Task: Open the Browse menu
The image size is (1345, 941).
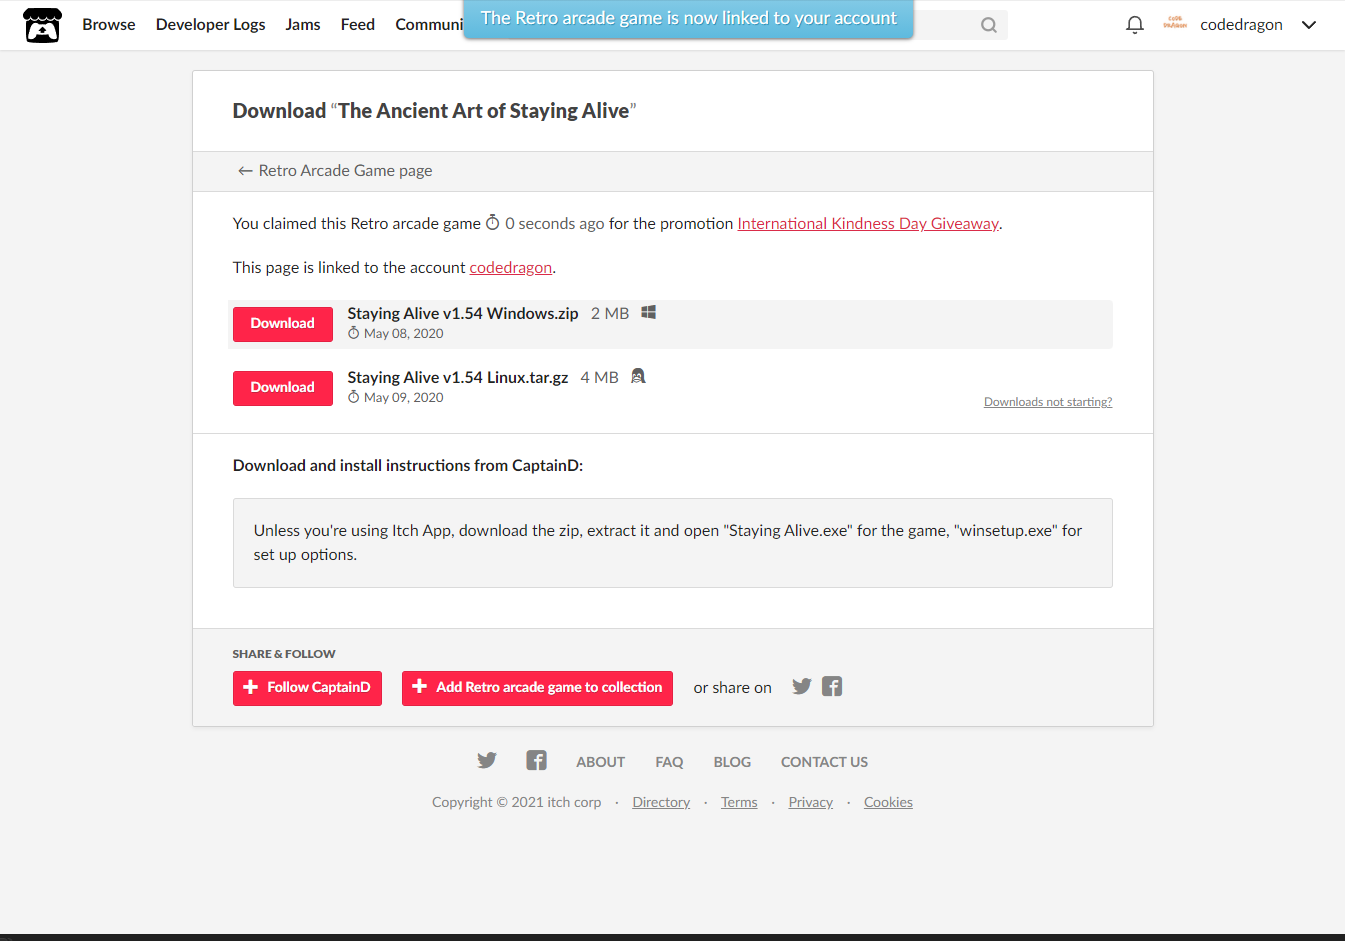Action: tap(108, 24)
